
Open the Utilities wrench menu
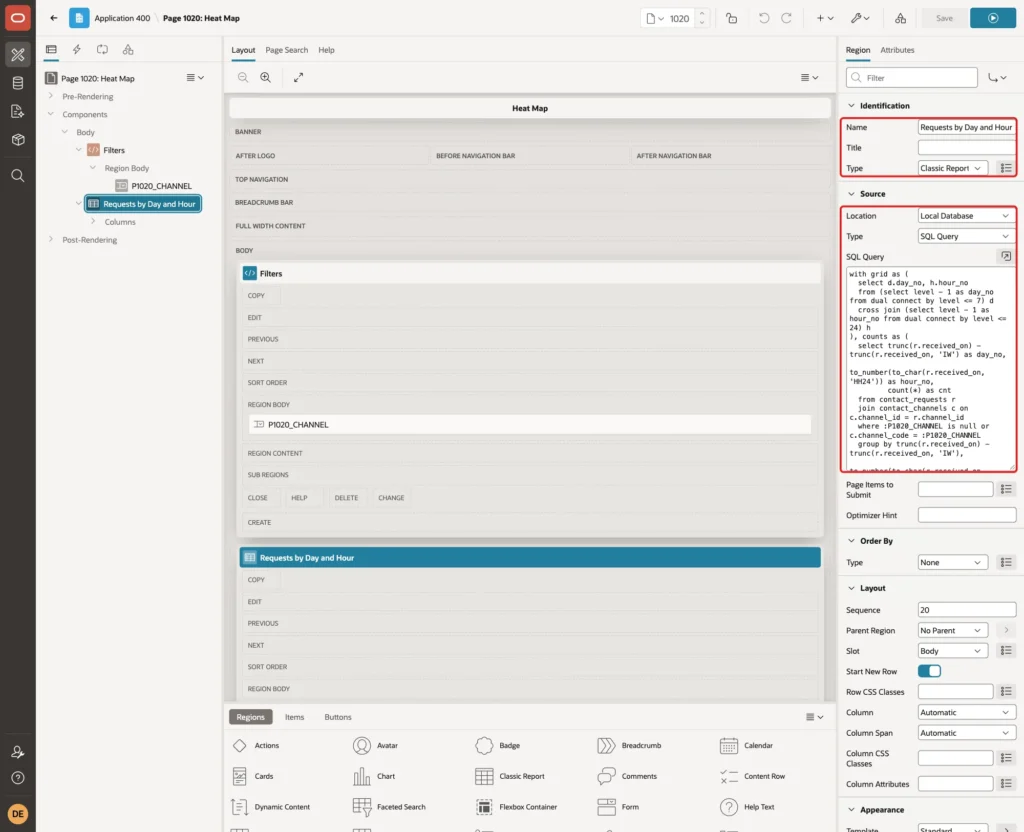tap(860, 18)
